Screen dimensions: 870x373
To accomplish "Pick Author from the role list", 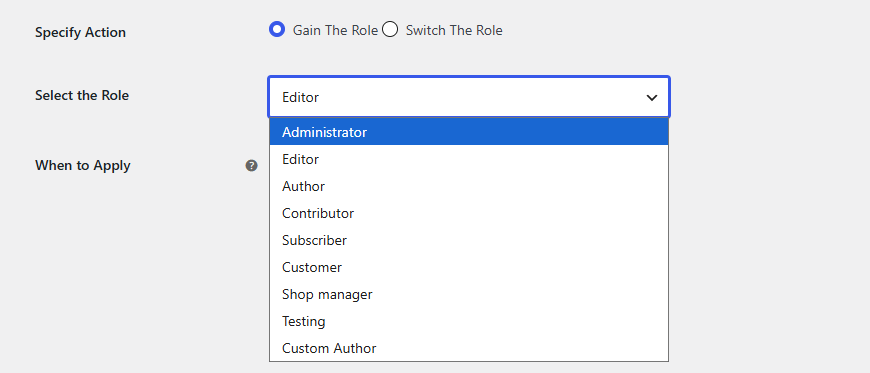I will click(x=469, y=186).
